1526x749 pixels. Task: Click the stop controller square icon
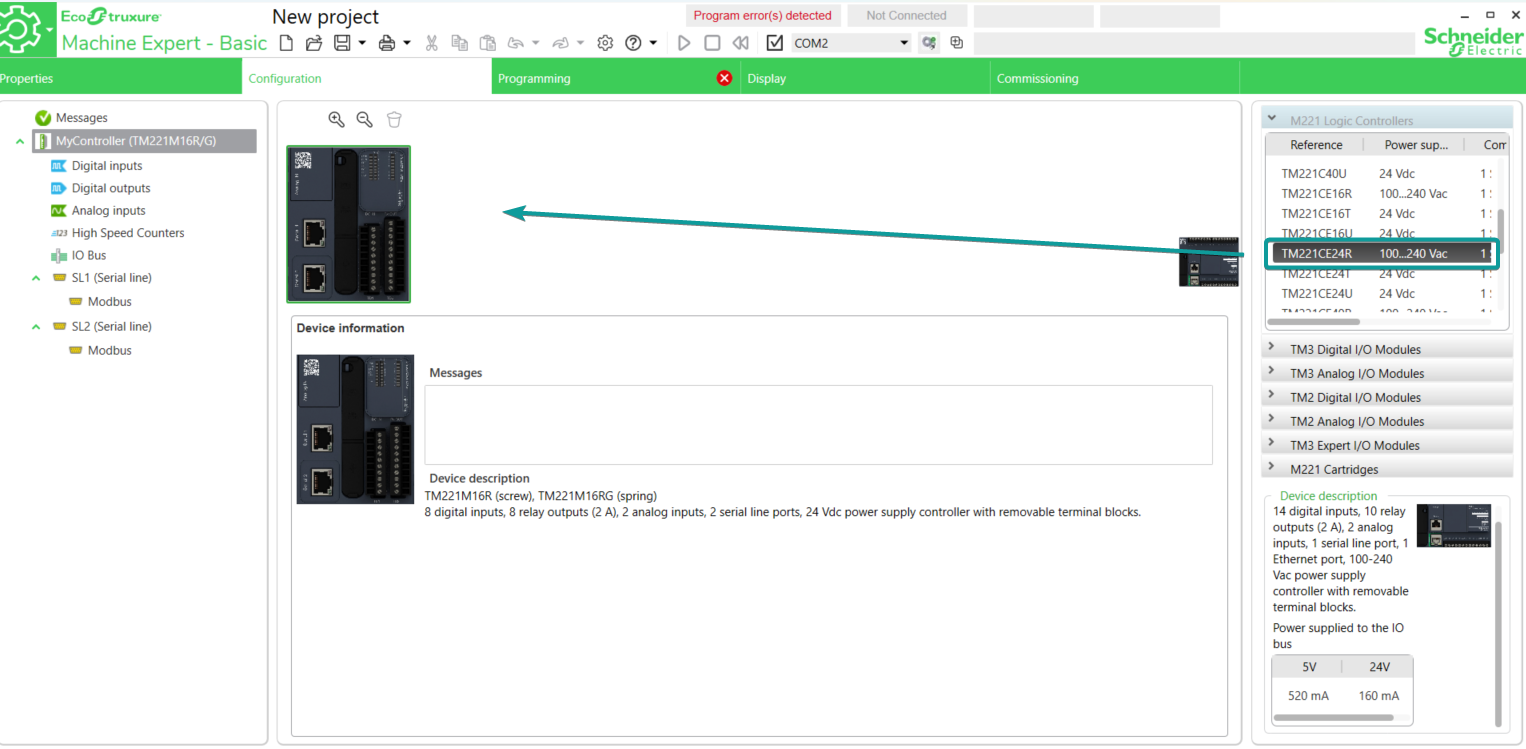(x=712, y=43)
